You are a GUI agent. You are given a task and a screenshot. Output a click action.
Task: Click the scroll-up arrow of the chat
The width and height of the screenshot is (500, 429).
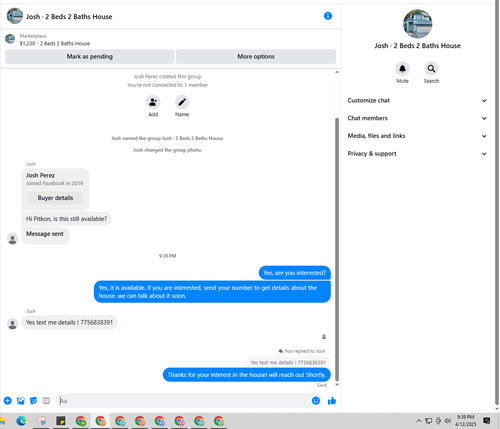337,72
